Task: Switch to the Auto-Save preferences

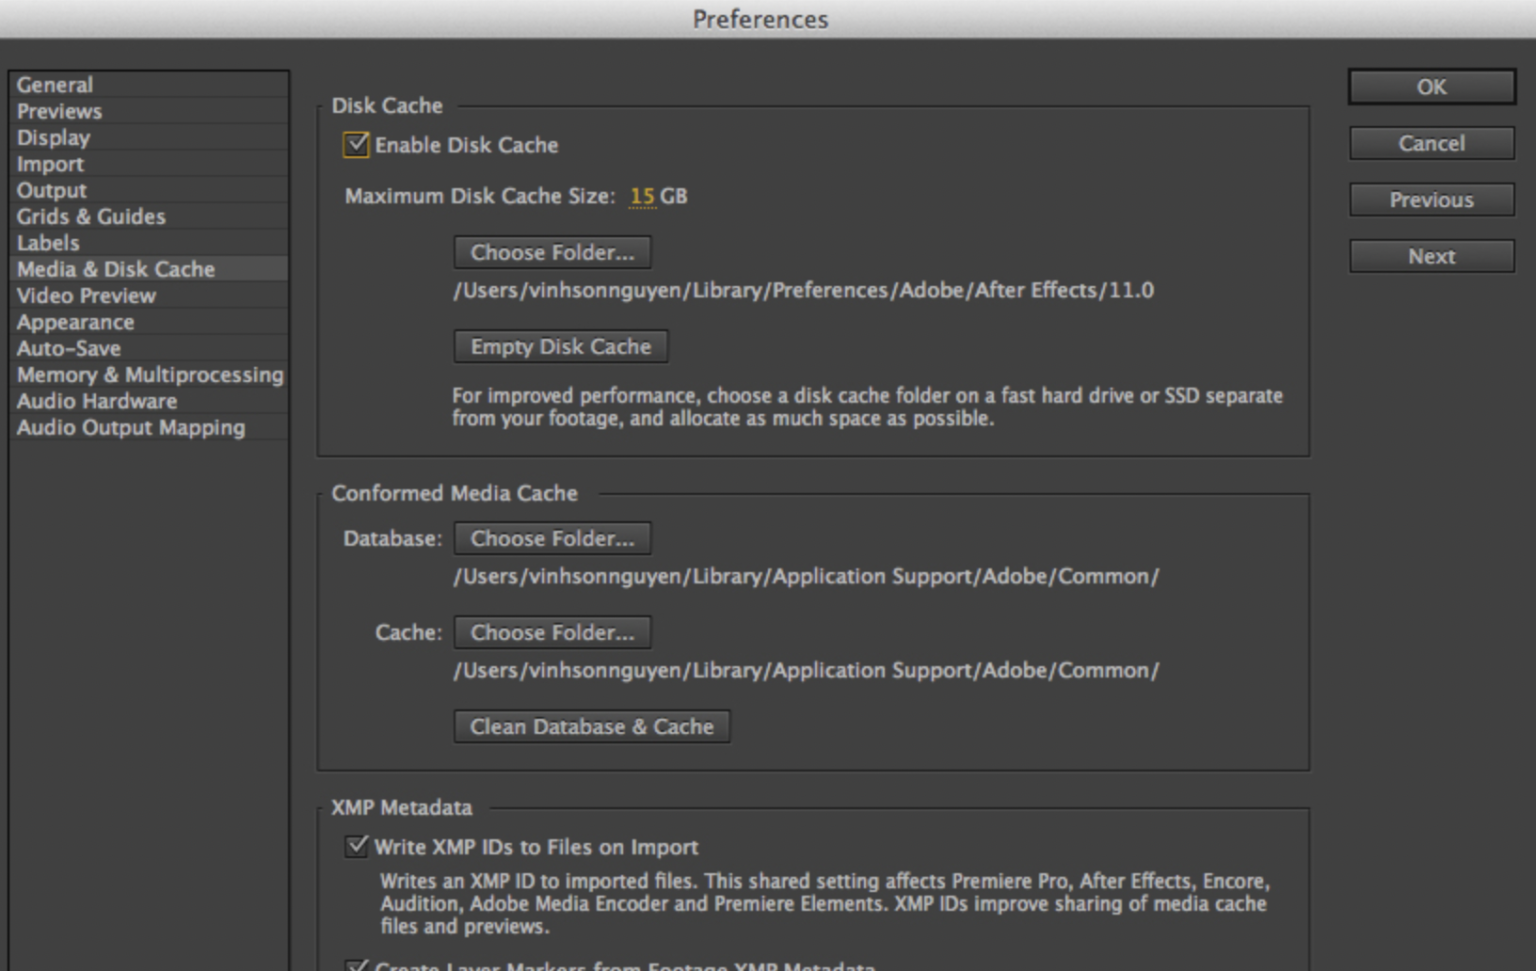Action: click(x=69, y=349)
